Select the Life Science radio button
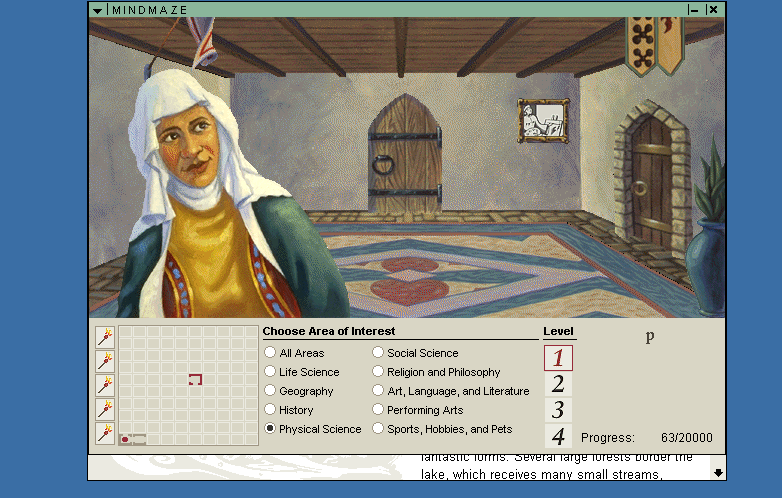 270,371
